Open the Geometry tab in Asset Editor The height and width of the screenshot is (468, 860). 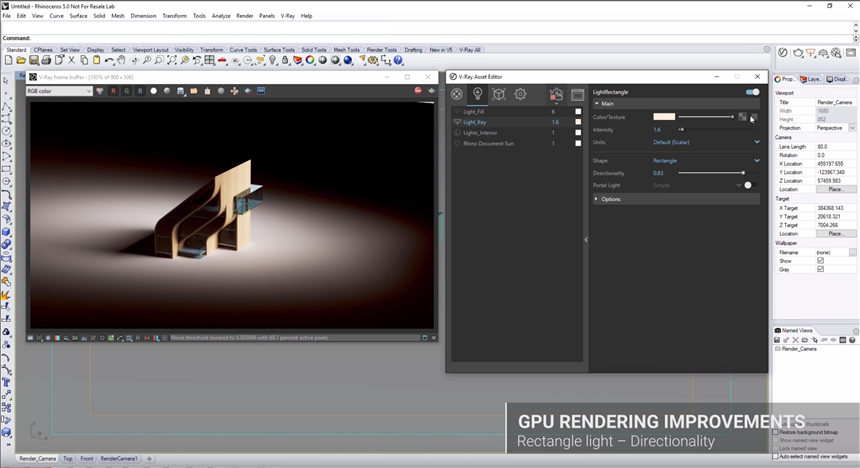click(499, 94)
